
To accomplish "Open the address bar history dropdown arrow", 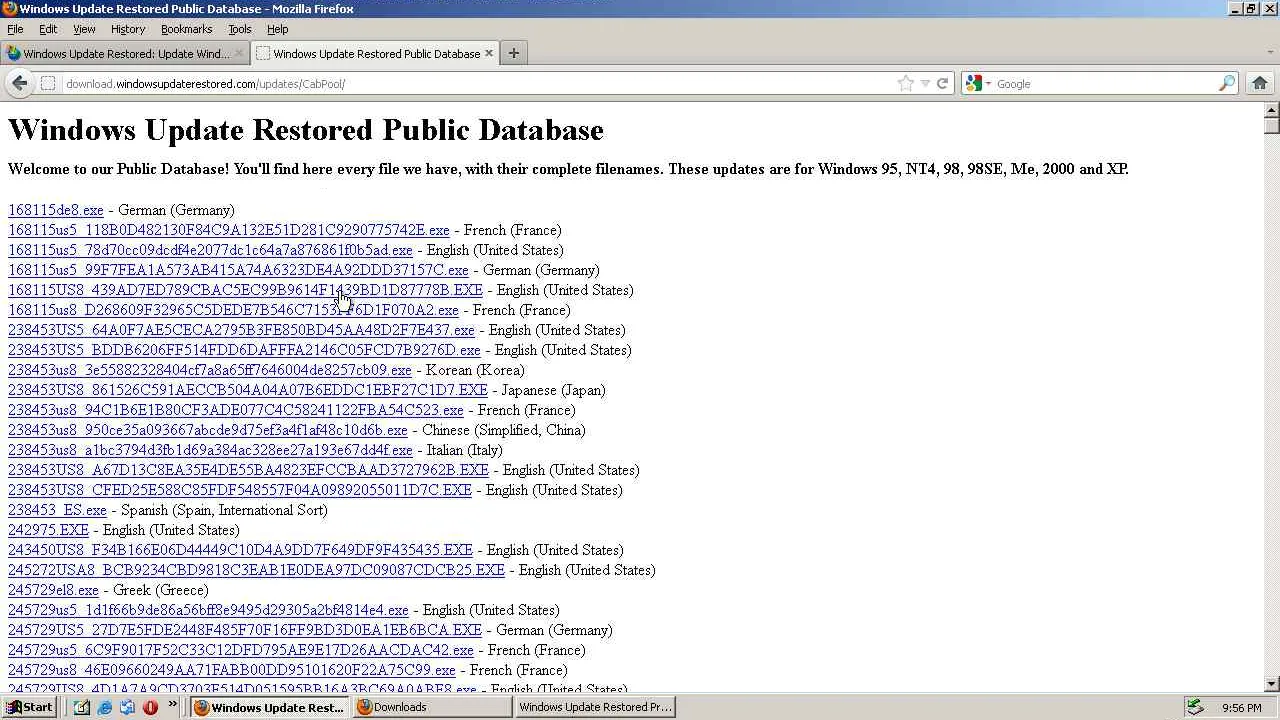I will pyautogui.click(x=925, y=84).
